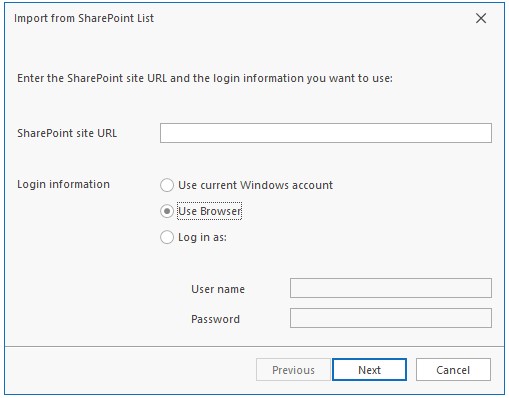Click the SharePoint site URL input field
The width and height of the screenshot is (509, 398).
point(326,133)
